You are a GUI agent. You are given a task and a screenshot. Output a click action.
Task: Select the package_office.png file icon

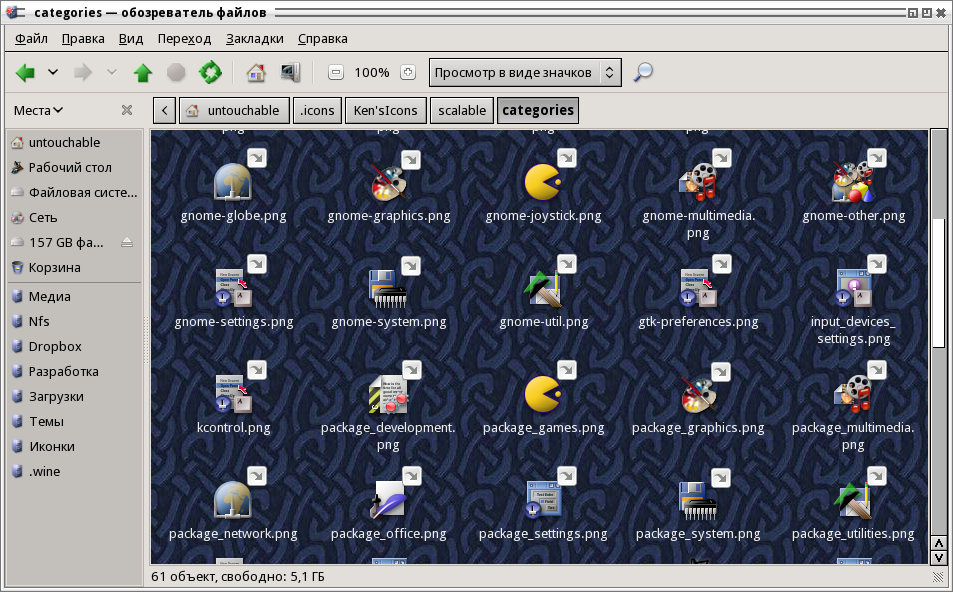(388, 500)
